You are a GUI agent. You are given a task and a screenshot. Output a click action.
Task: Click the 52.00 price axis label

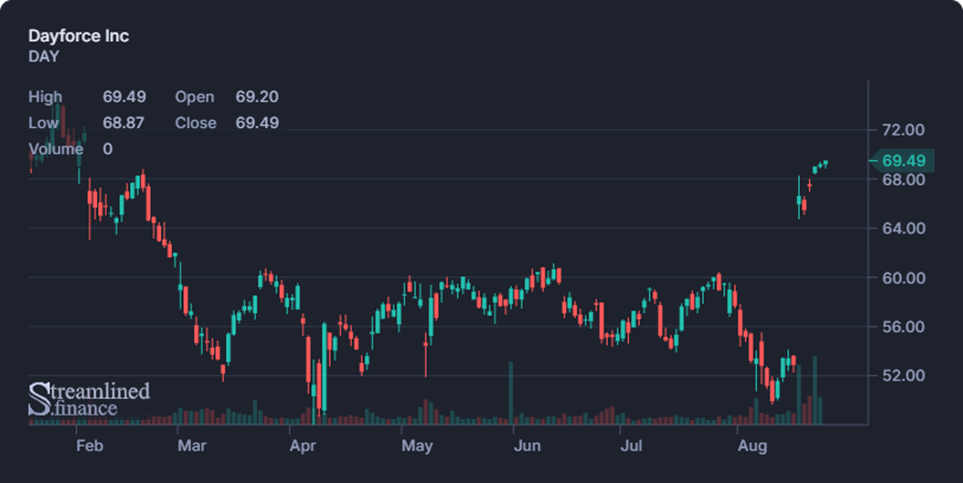click(903, 375)
